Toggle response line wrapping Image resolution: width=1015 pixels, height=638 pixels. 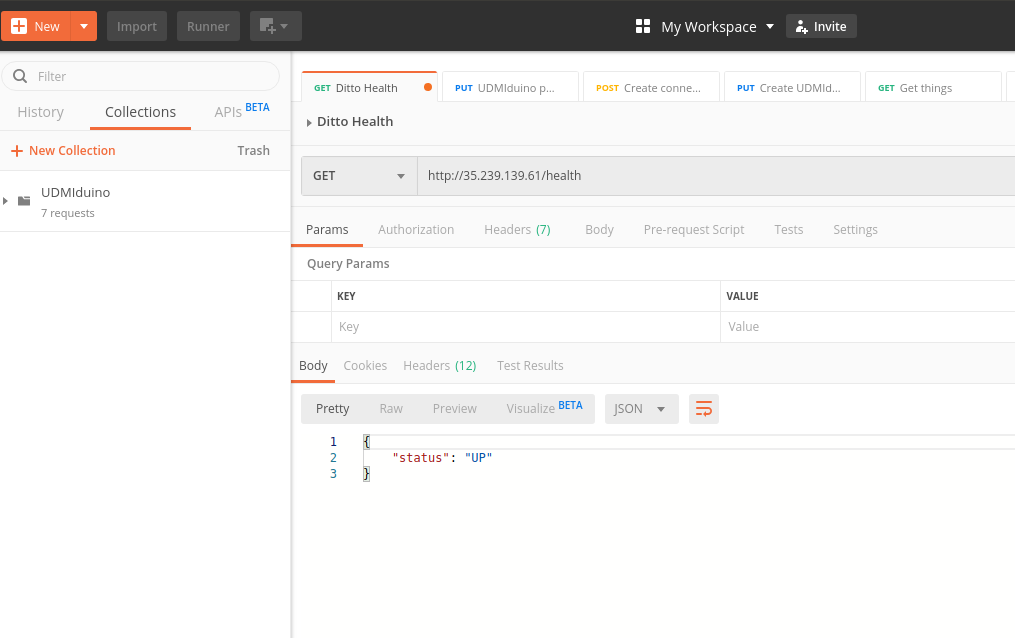(x=704, y=409)
